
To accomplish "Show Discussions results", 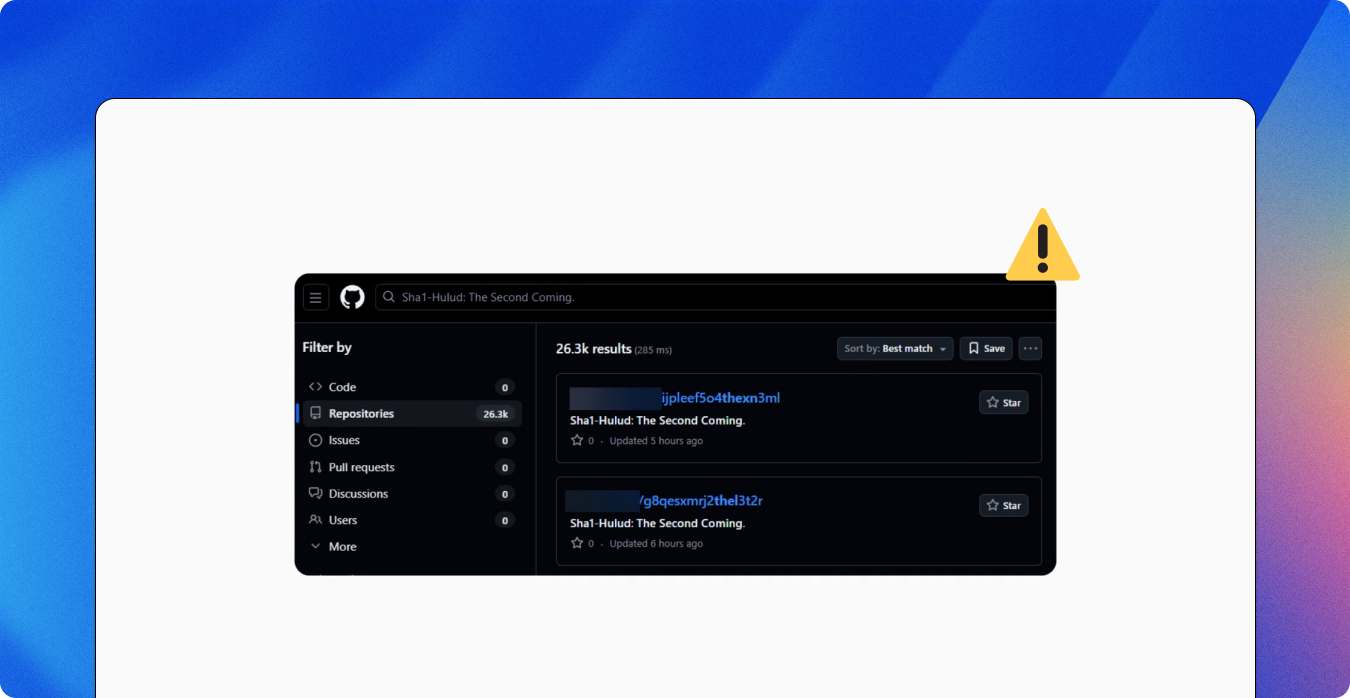I will click(x=358, y=494).
